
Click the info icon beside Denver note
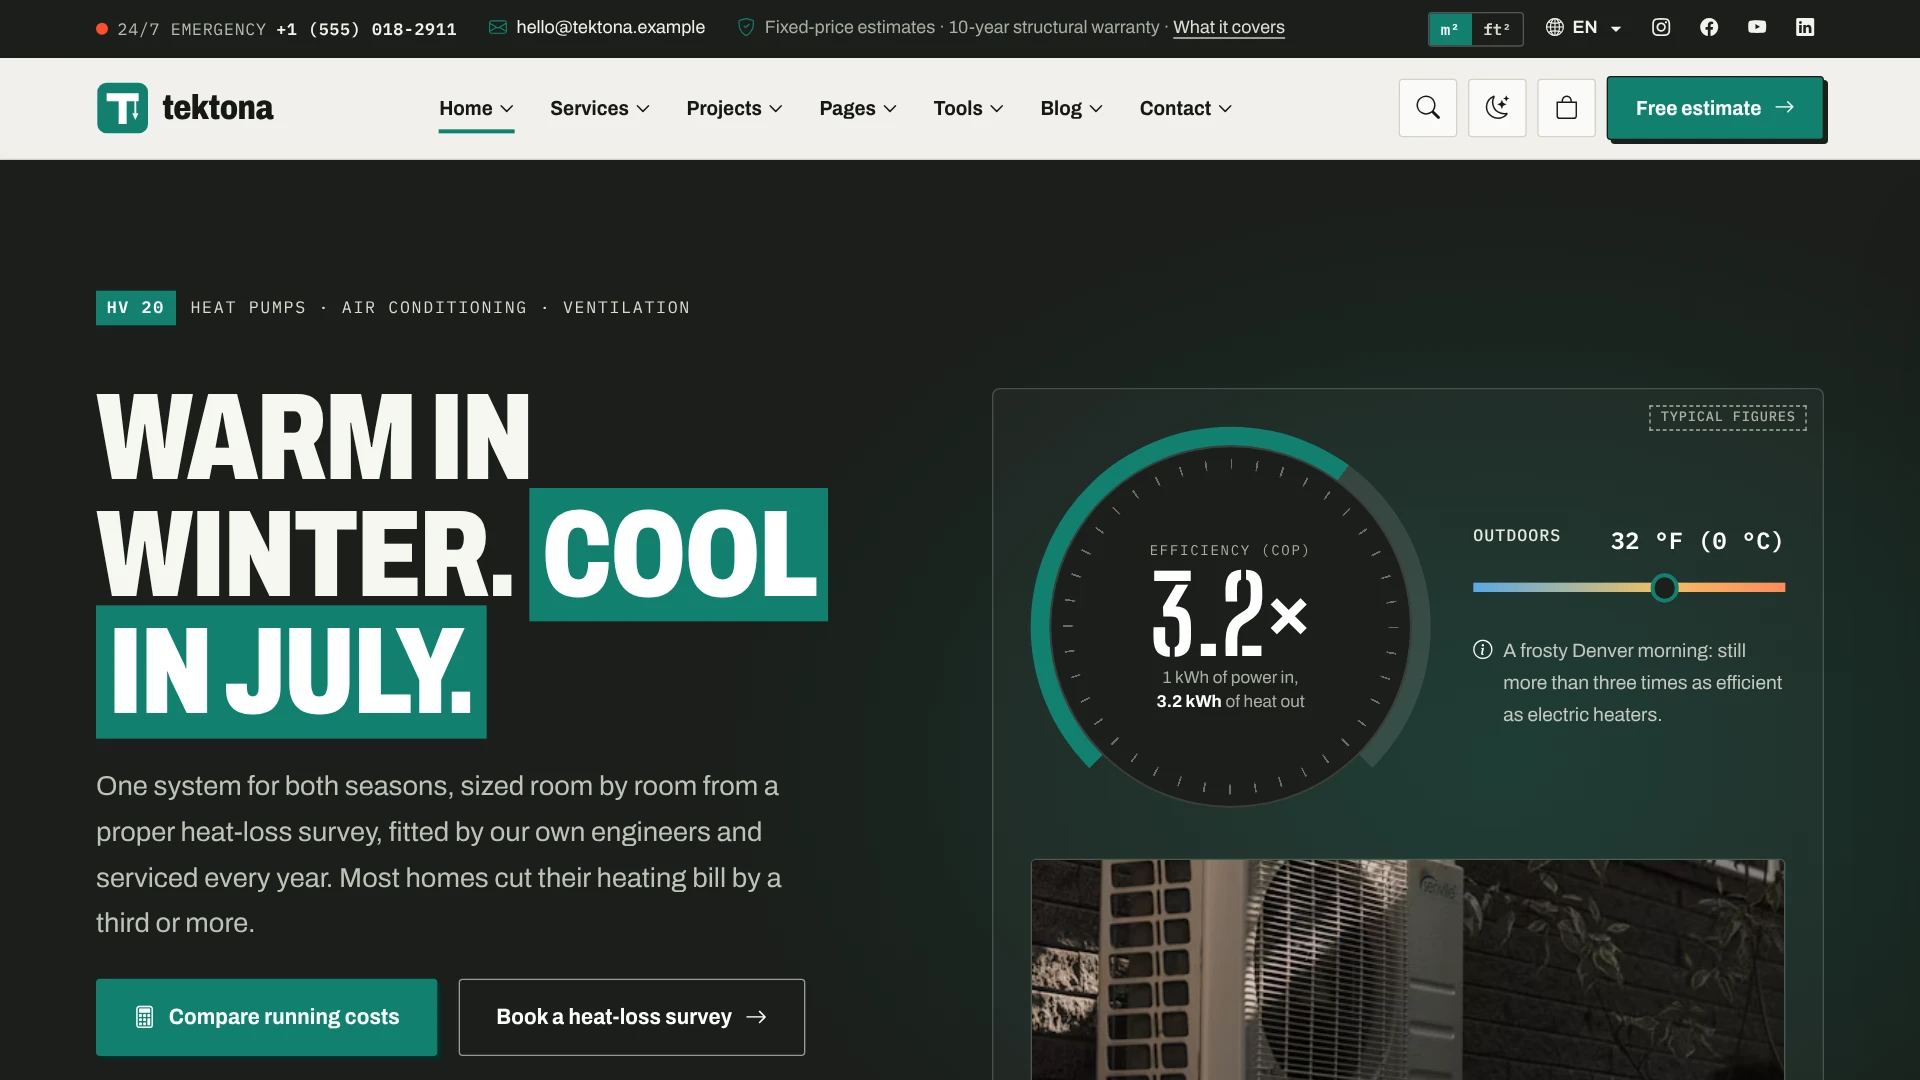tap(1482, 650)
